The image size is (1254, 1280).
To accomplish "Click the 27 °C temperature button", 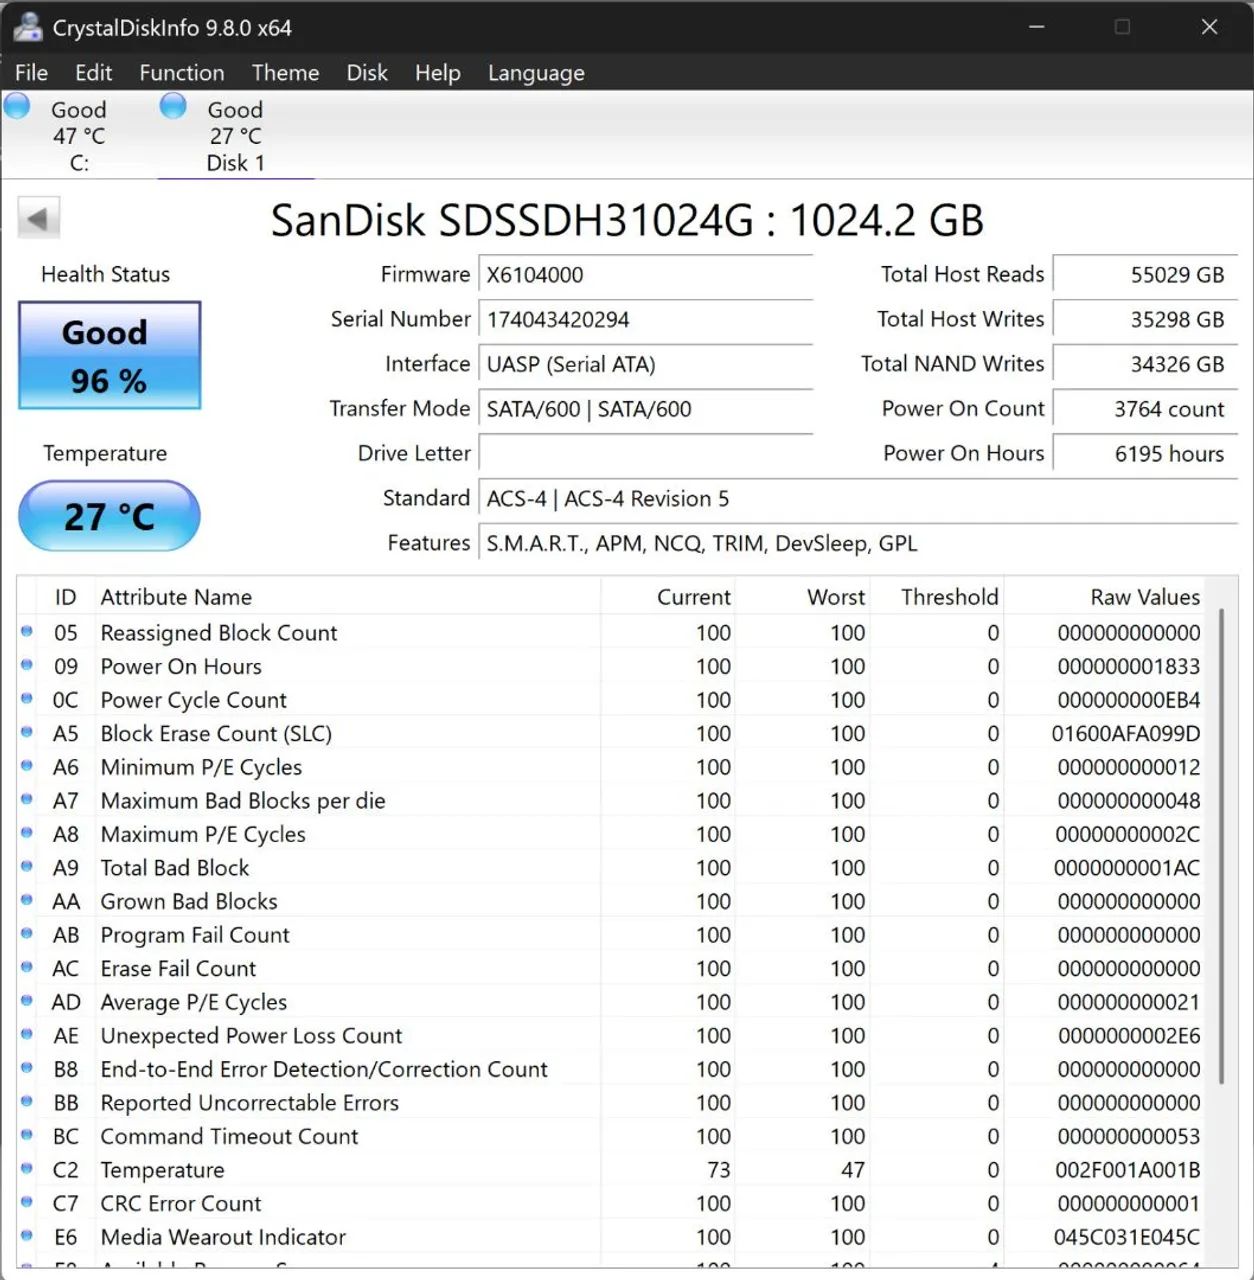I will pyautogui.click(x=109, y=516).
